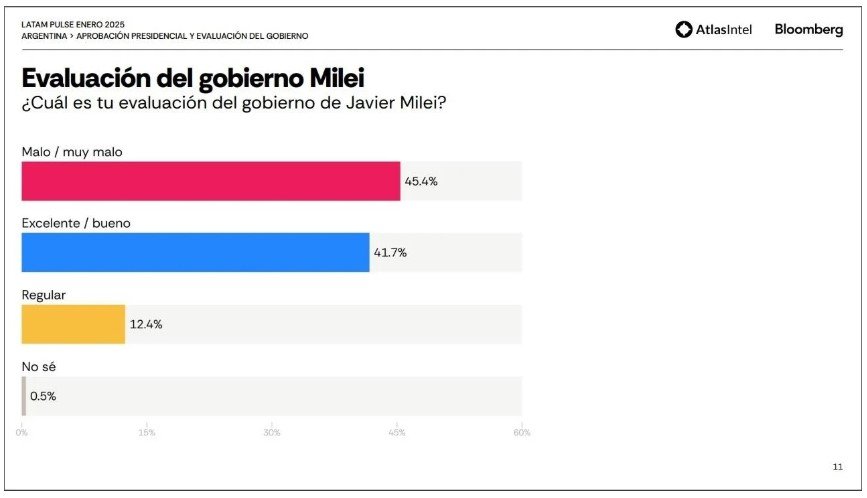Viewport: 867px width, 498px height.
Task: Click the "Excelente / bueno" category label
Action: click(76, 223)
